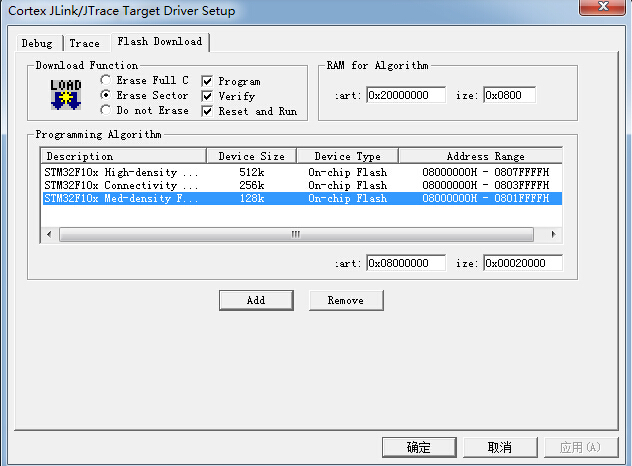Screen dimensions: 632x466
Task: Click the 256k device size cell
Action: tap(252, 185)
